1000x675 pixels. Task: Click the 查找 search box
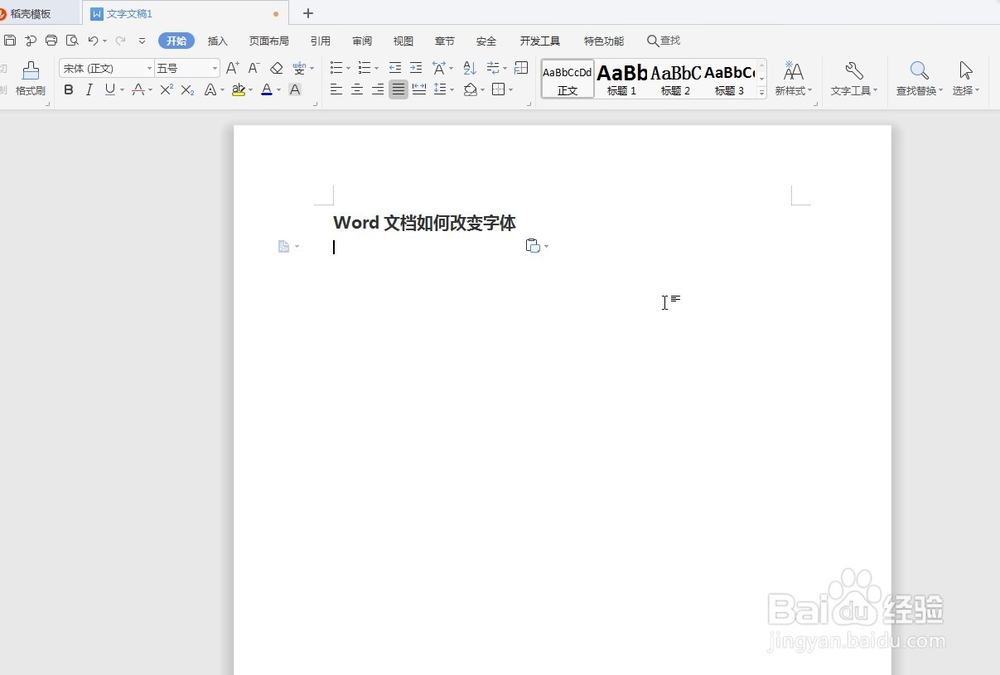coord(664,41)
